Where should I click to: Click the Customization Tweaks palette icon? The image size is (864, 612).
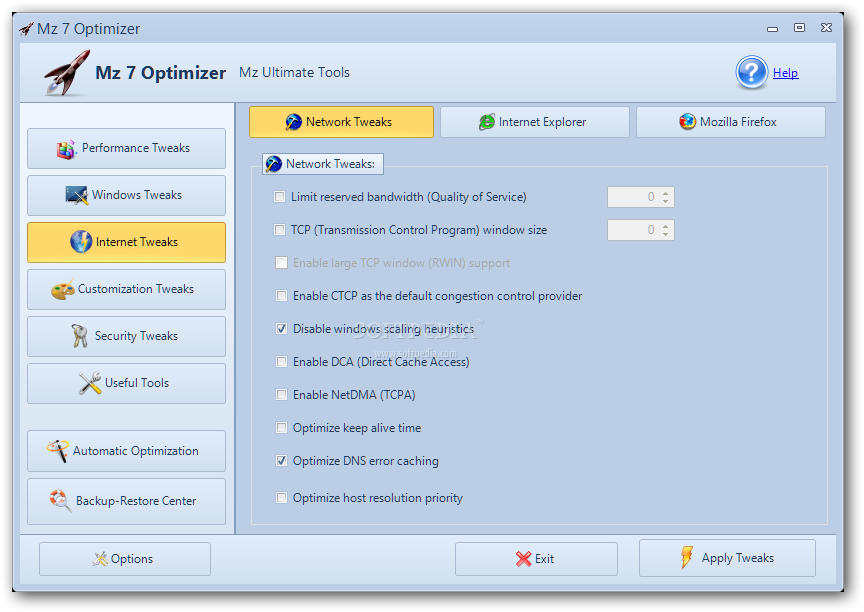62,289
